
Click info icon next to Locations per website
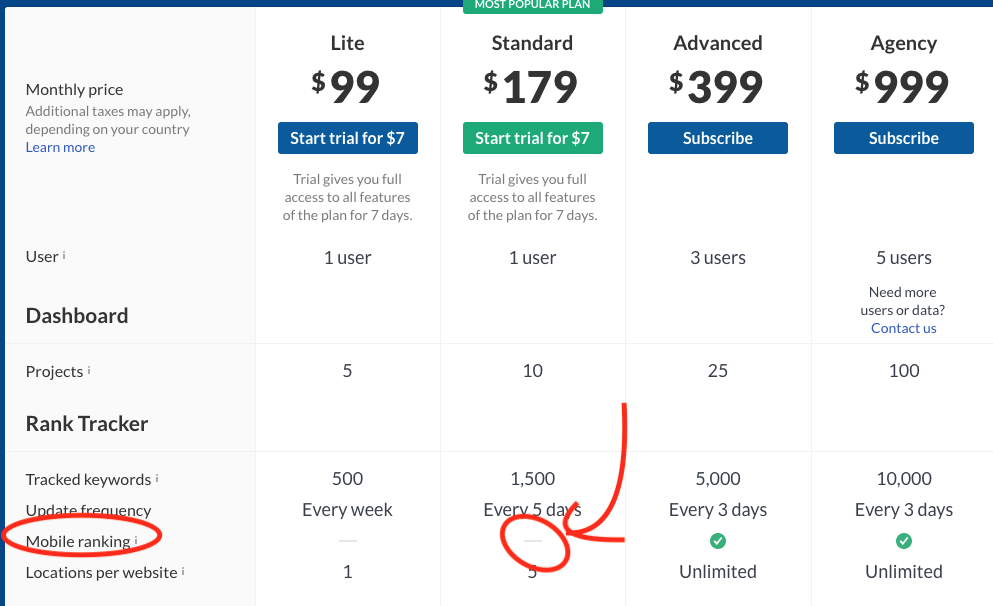[x=183, y=571]
